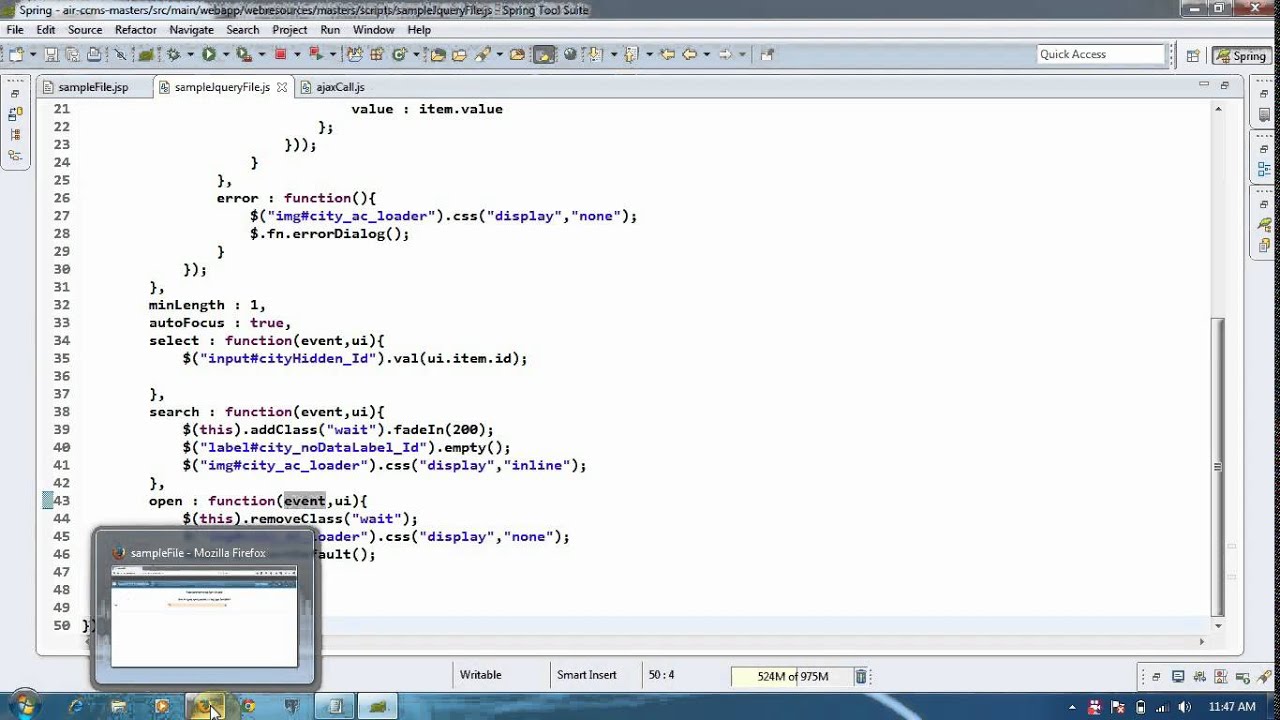Screen dimensions: 1280x720
Task: Click the New Java Class icon
Action: pos(400,54)
